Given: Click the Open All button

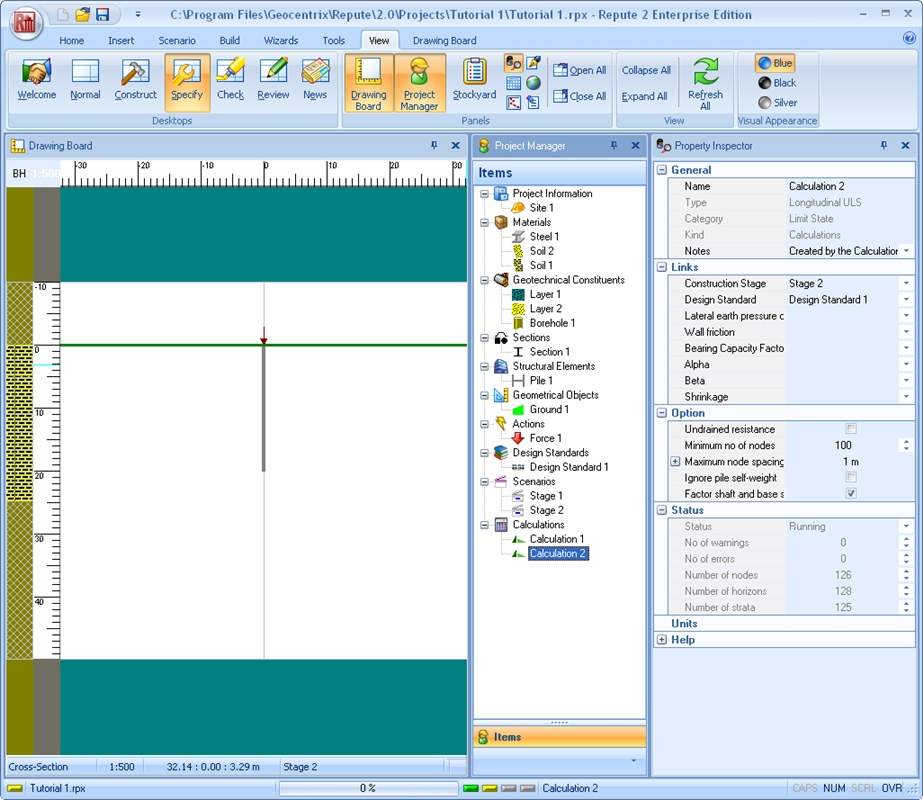Looking at the screenshot, I should coord(580,70).
